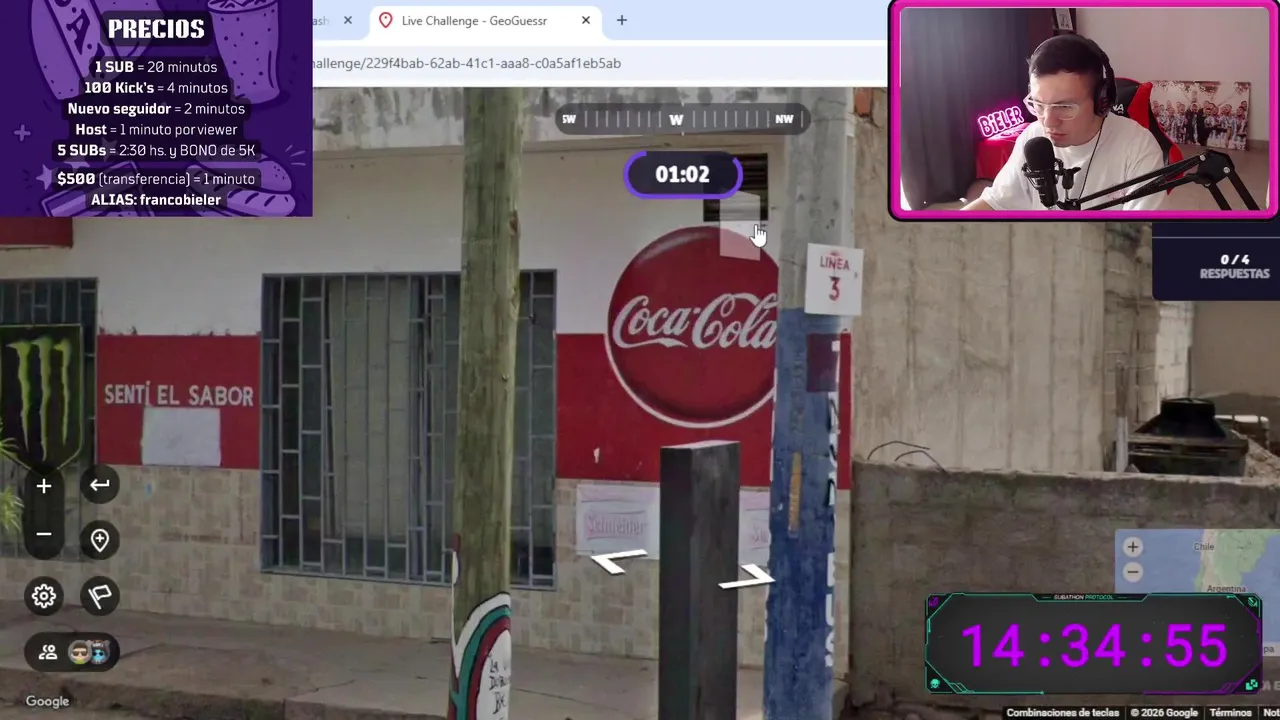Undo last move with the back arrow button
This screenshot has width=1280, height=720.
point(99,485)
